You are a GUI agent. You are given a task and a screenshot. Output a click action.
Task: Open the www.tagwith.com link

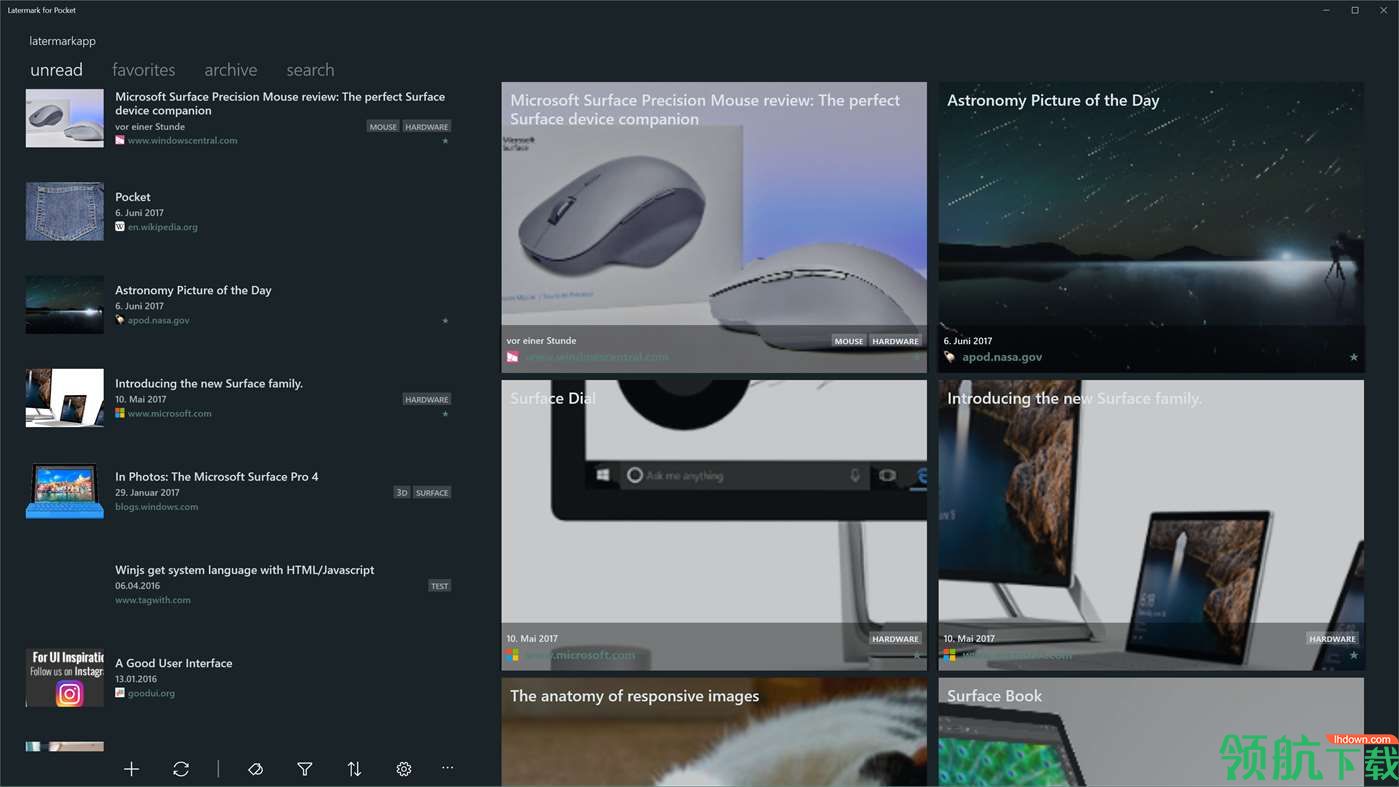coord(153,600)
